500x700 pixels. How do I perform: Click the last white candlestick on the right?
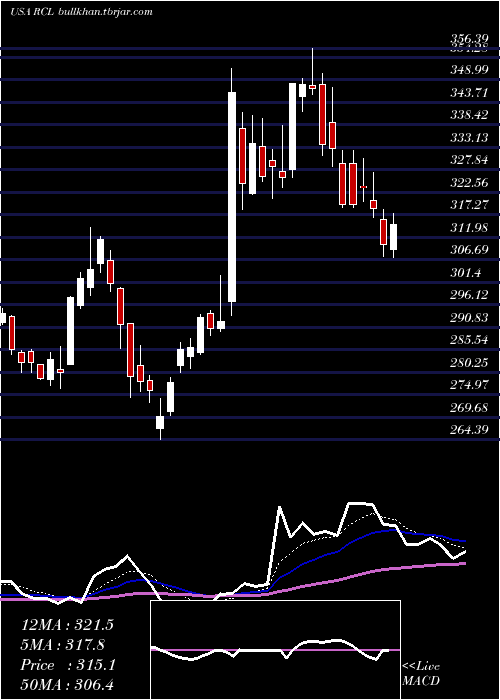click(x=393, y=237)
